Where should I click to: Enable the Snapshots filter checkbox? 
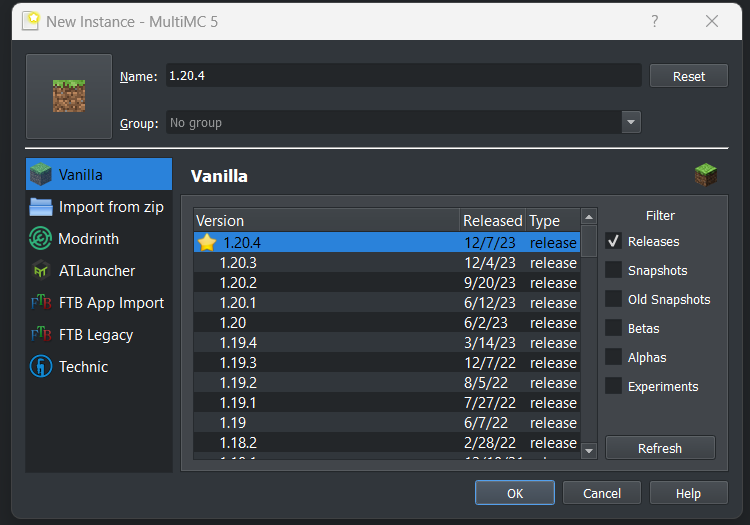(x=613, y=270)
